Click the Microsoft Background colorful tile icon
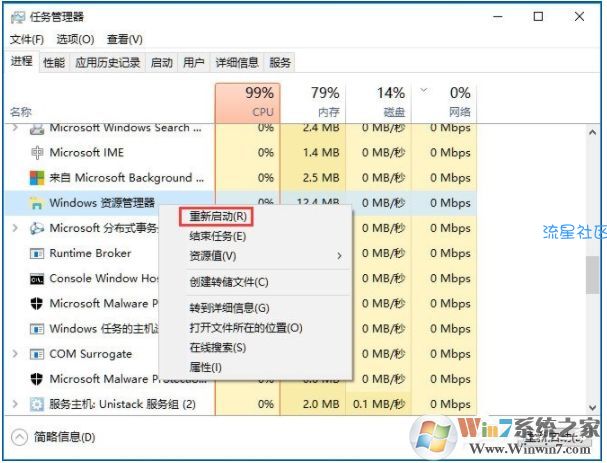This screenshot has width=607, height=463. [x=37, y=178]
